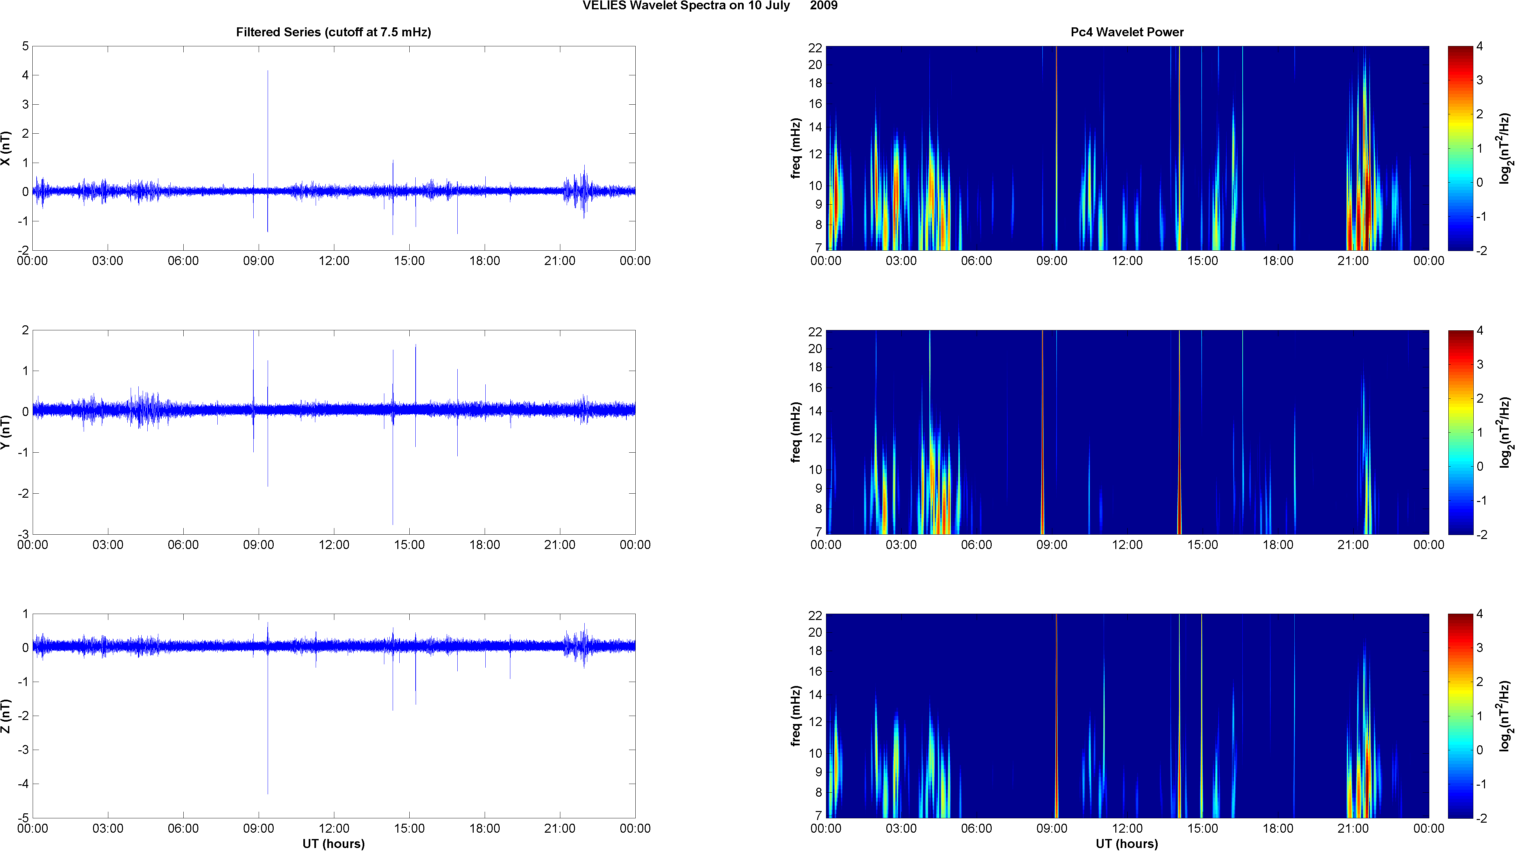
Task: Click "freq (mHz)" label of the bottom wavelet plot
Action: click(x=796, y=716)
